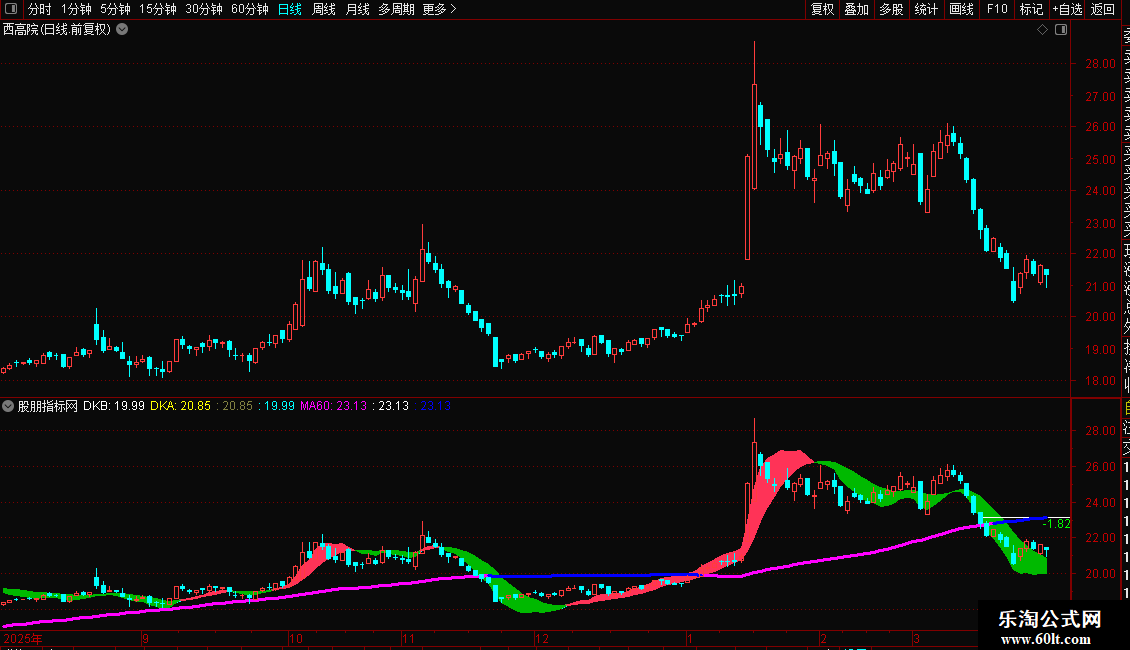Click month 12 marker on the time axis
The image size is (1130, 650).
pyautogui.click(x=542, y=639)
